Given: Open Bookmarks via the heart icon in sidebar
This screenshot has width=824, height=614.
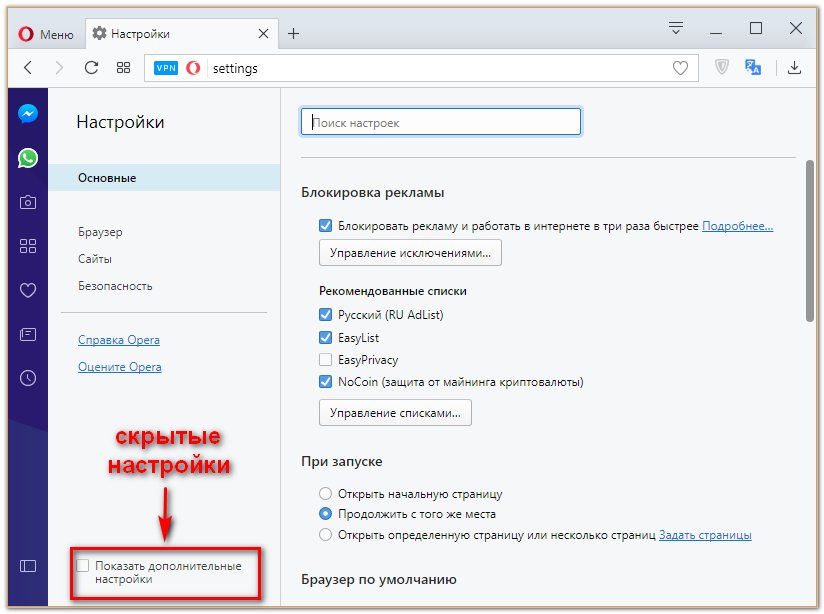Looking at the screenshot, I should click(28, 290).
